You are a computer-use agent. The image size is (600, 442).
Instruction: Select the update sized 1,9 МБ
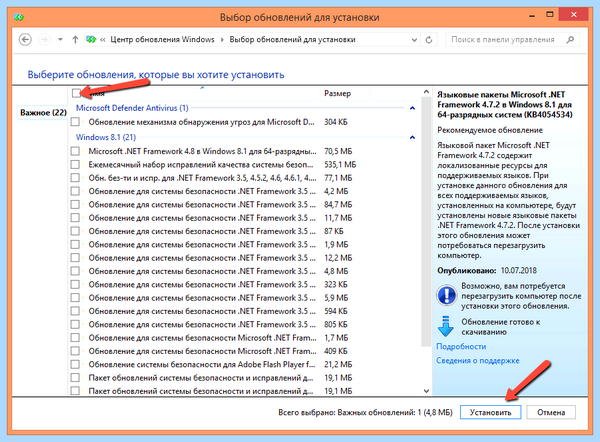coord(75,245)
